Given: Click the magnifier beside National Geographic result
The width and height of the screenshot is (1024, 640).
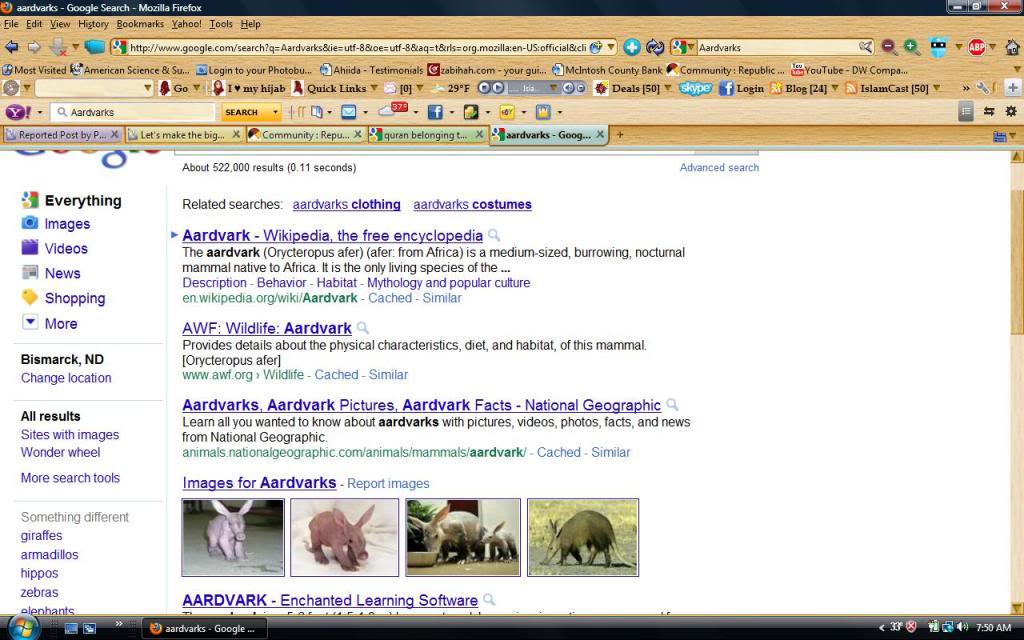Looking at the screenshot, I should click(x=672, y=405).
